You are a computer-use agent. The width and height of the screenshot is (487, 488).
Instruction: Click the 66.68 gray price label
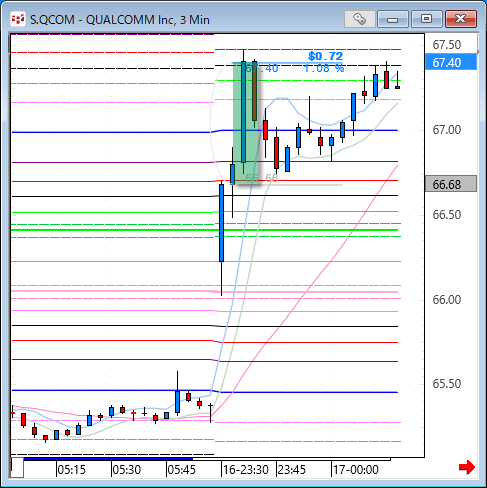pos(451,184)
